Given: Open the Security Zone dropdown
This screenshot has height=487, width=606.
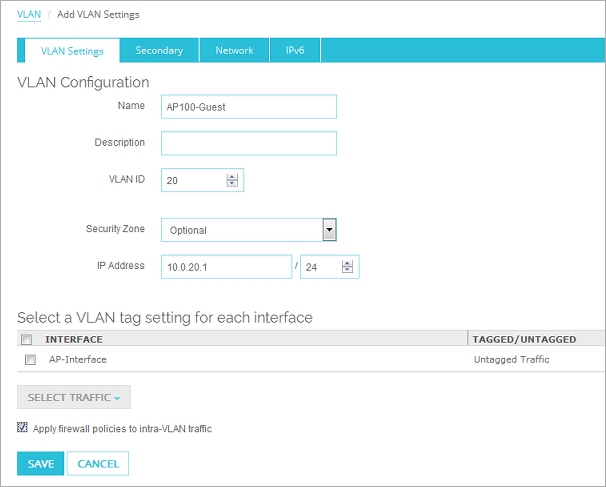Looking at the screenshot, I should coord(329,230).
